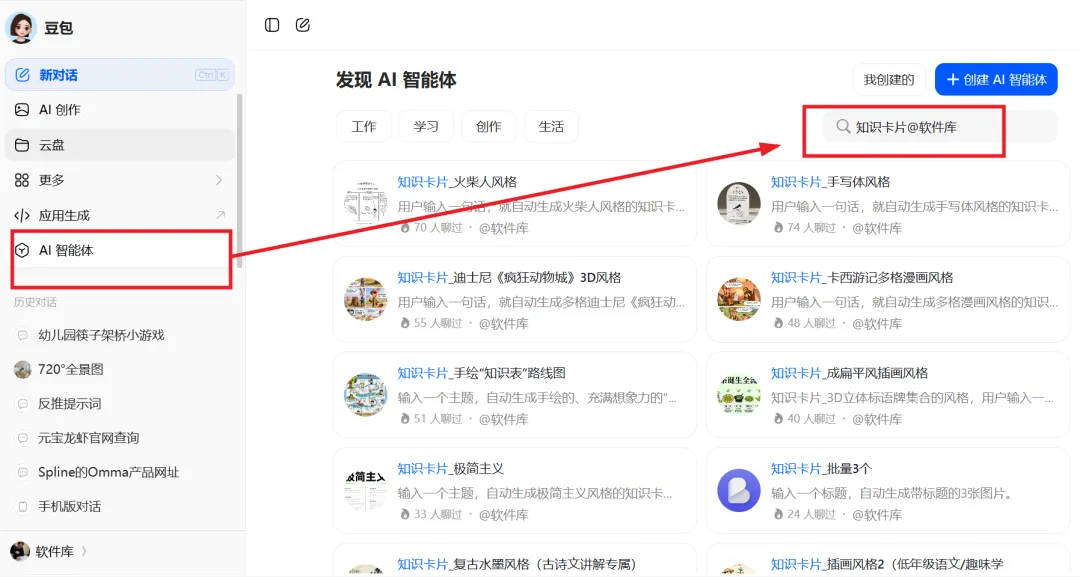1080x577 pixels.
Task: Click thumbnail of 迪士尼 3D风格 card
Action: pyautogui.click(x=366, y=299)
